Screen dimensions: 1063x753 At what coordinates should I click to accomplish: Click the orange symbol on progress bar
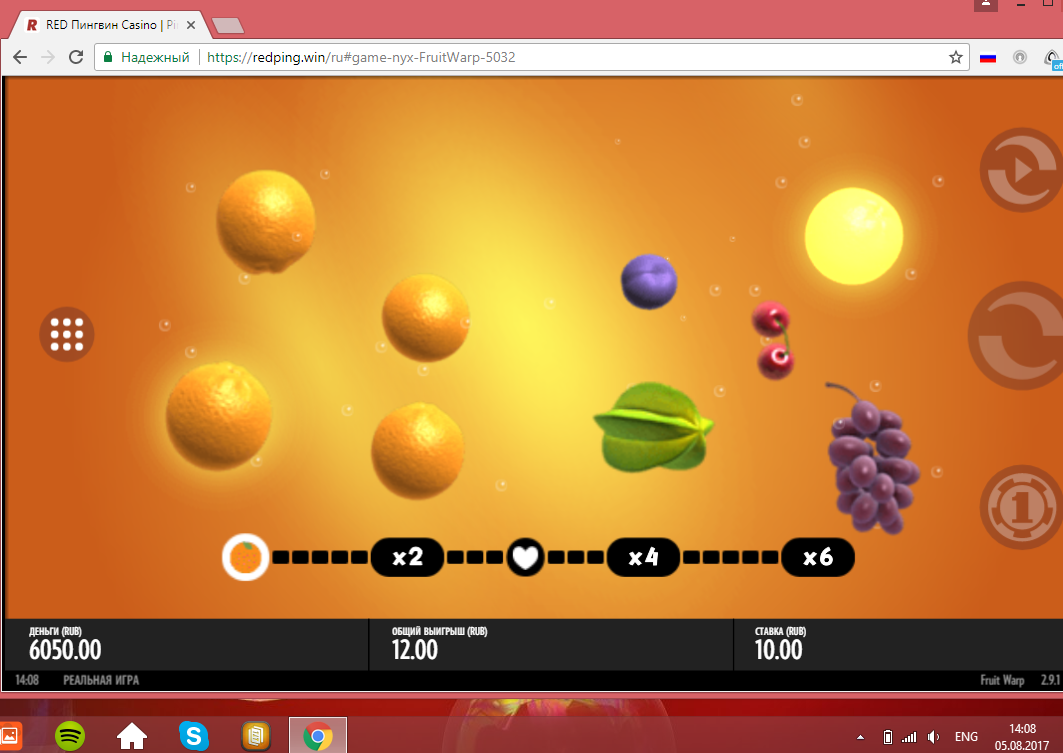(245, 557)
